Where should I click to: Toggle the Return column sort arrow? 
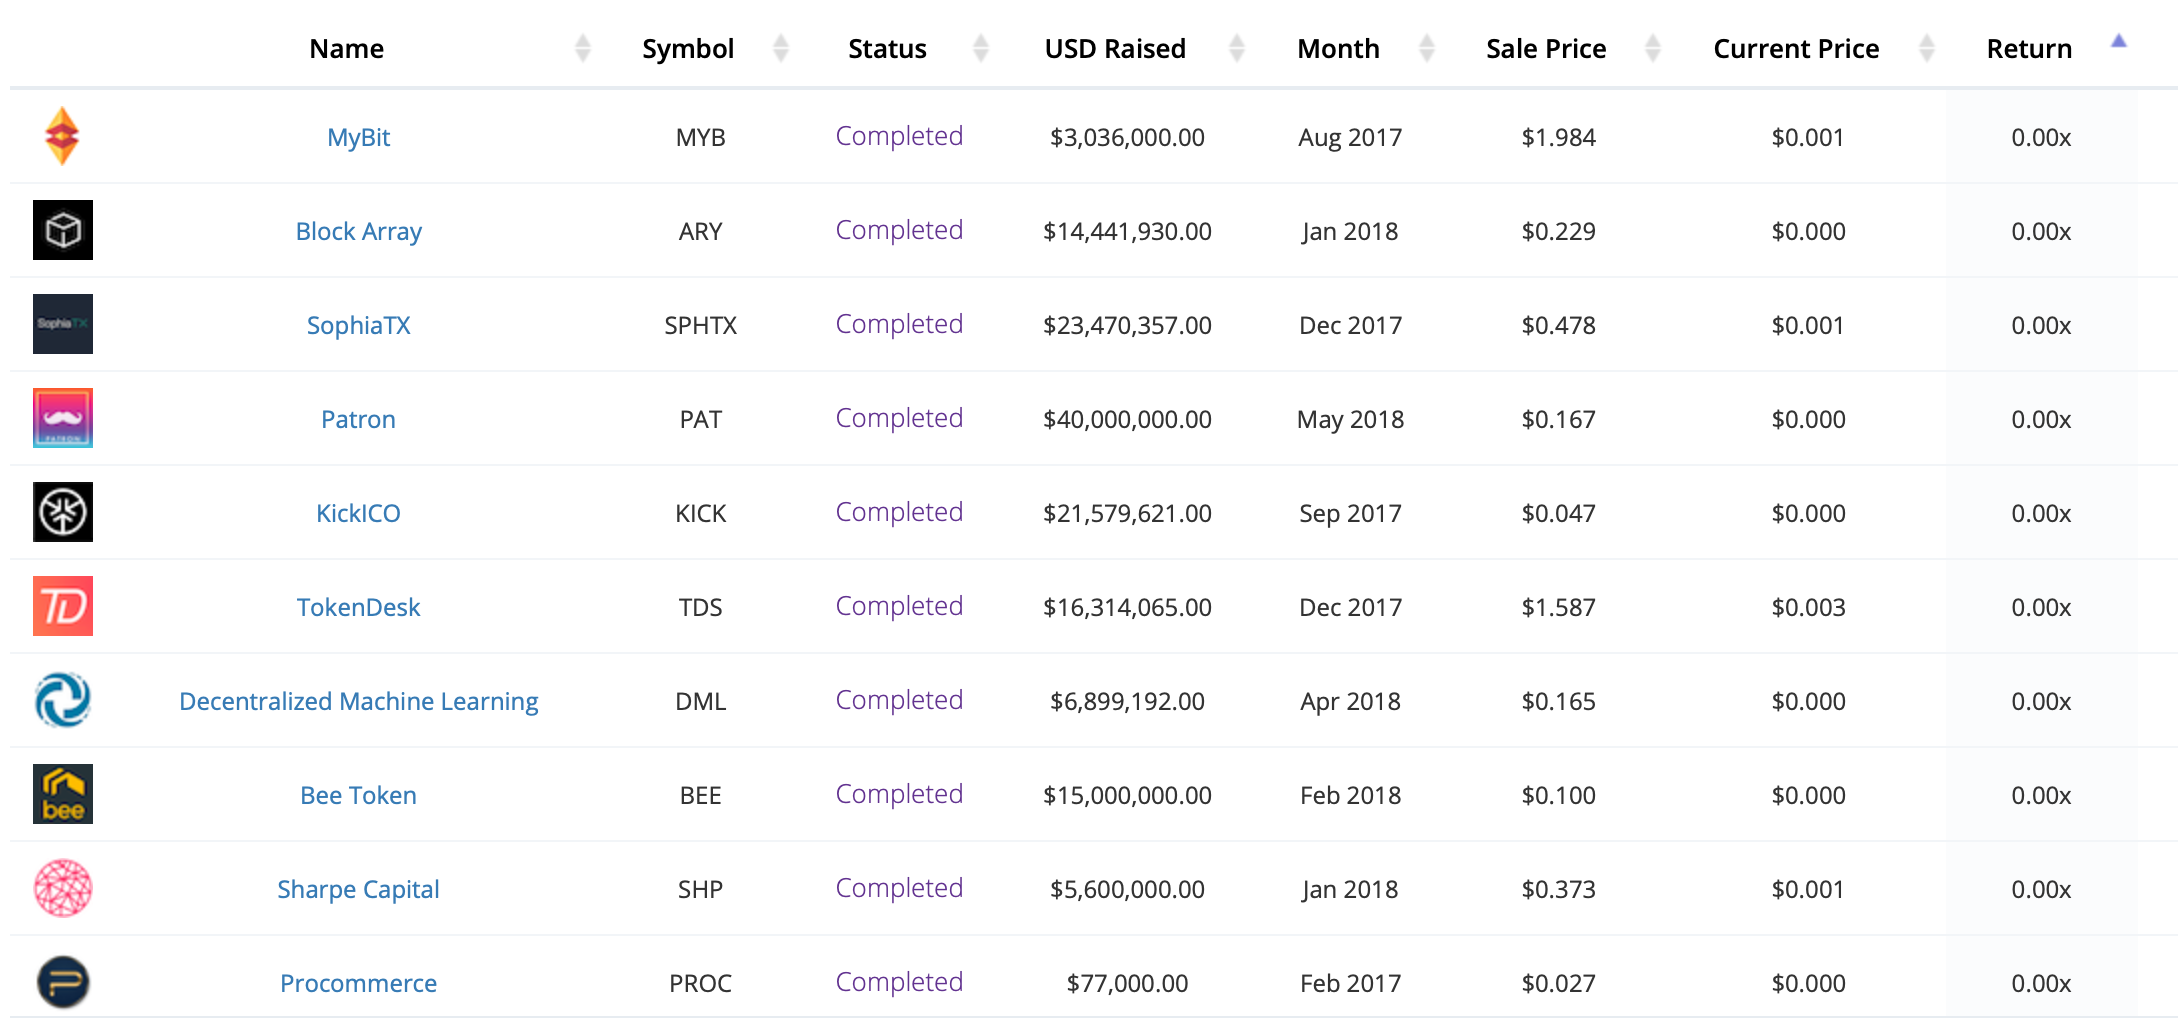pyautogui.click(x=2118, y=42)
